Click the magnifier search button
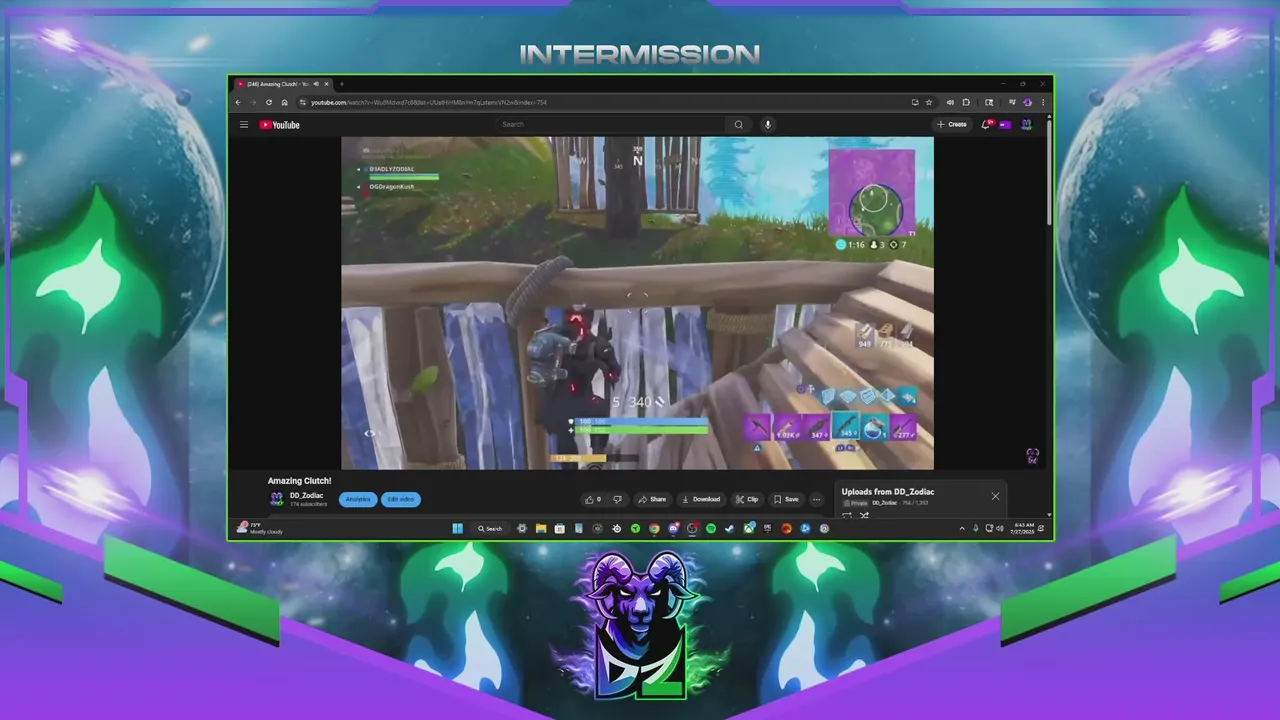Viewport: 1280px width, 720px height. [739, 124]
